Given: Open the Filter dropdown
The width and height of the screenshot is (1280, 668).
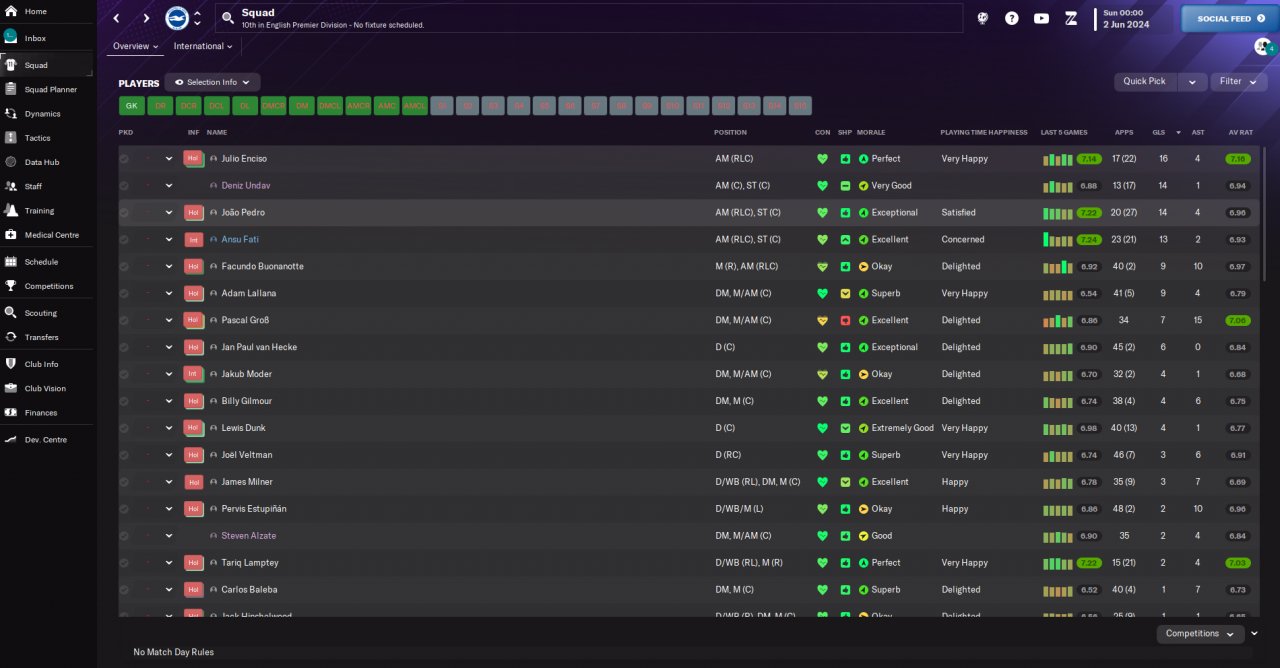Looking at the screenshot, I should click(1237, 82).
